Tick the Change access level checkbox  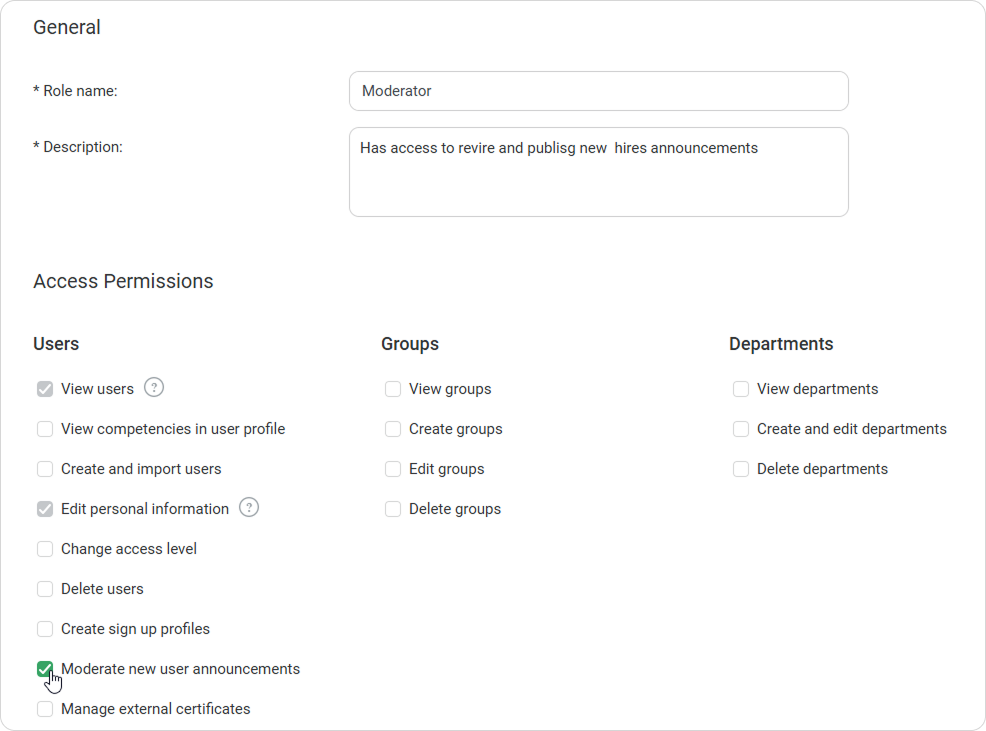(45, 549)
